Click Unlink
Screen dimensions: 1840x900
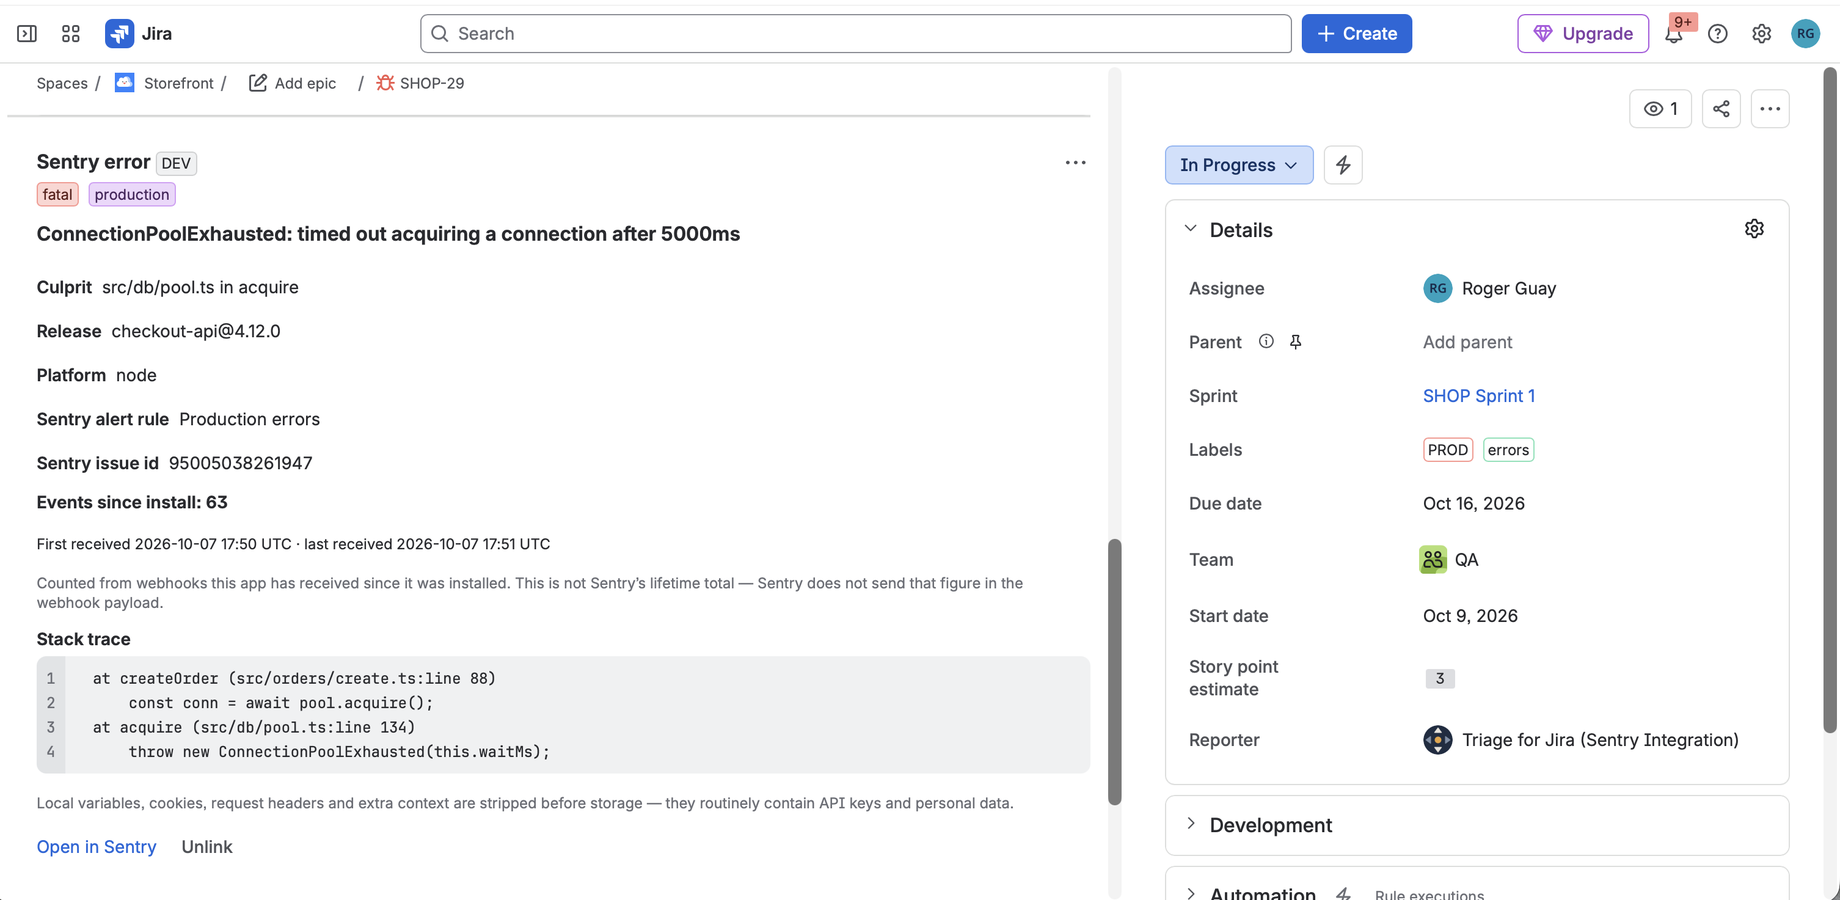coord(207,847)
